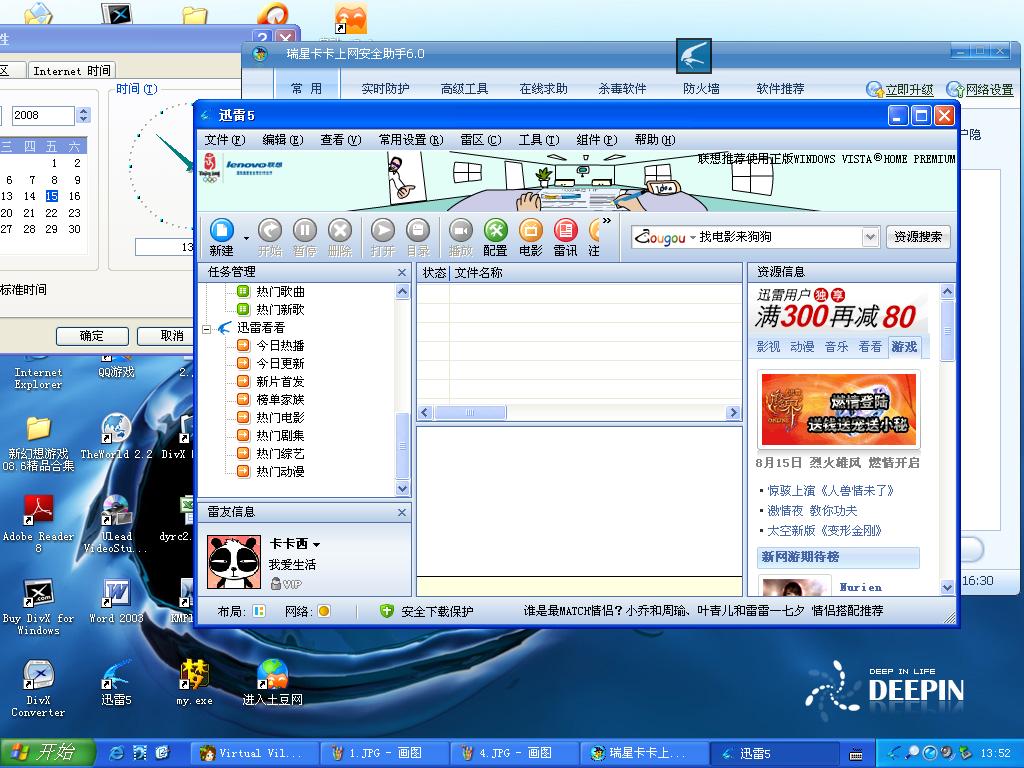Open the 帮助 menu
The width and height of the screenshot is (1024, 768).
(655, 140)
